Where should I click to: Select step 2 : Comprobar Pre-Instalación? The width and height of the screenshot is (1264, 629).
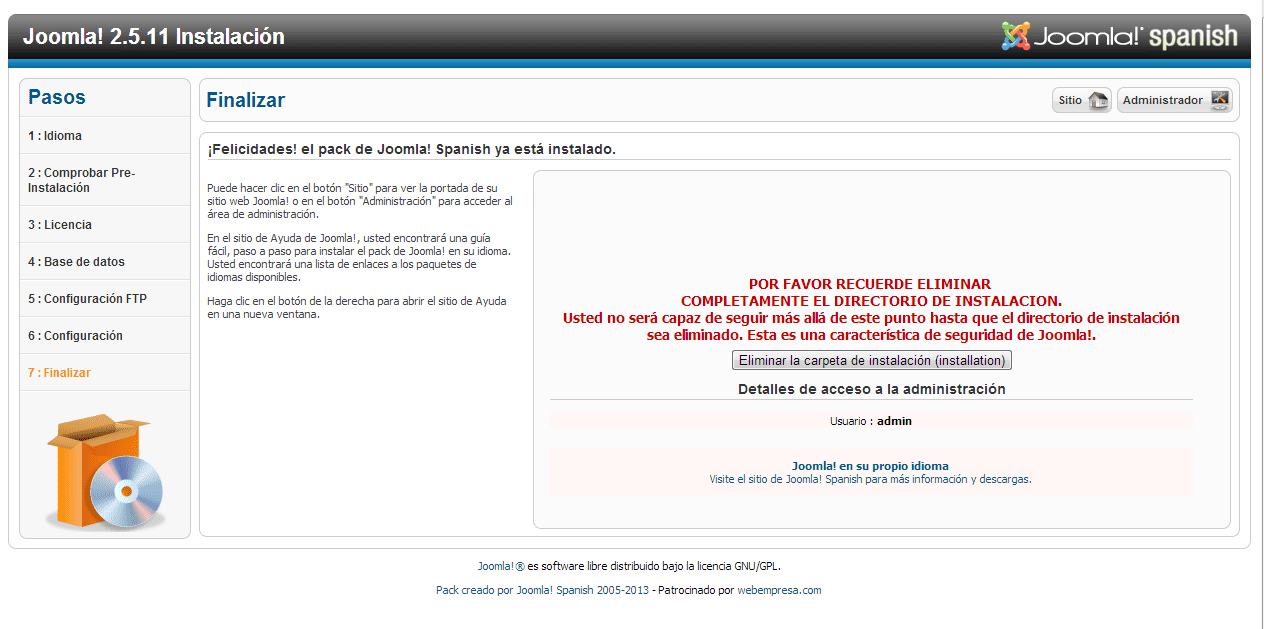pyautogui.click(x=105, y=180)
